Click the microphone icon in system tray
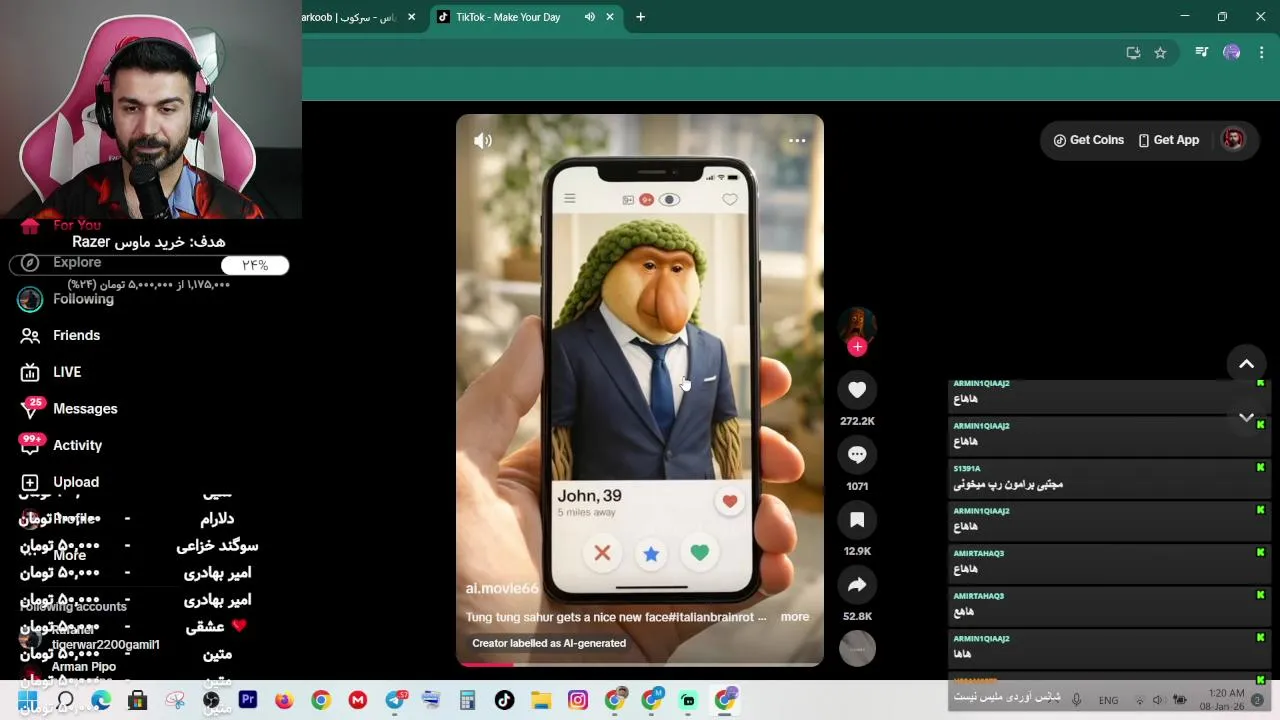The width and height of the screenshot is (1280, 720). pos(1076,700)
